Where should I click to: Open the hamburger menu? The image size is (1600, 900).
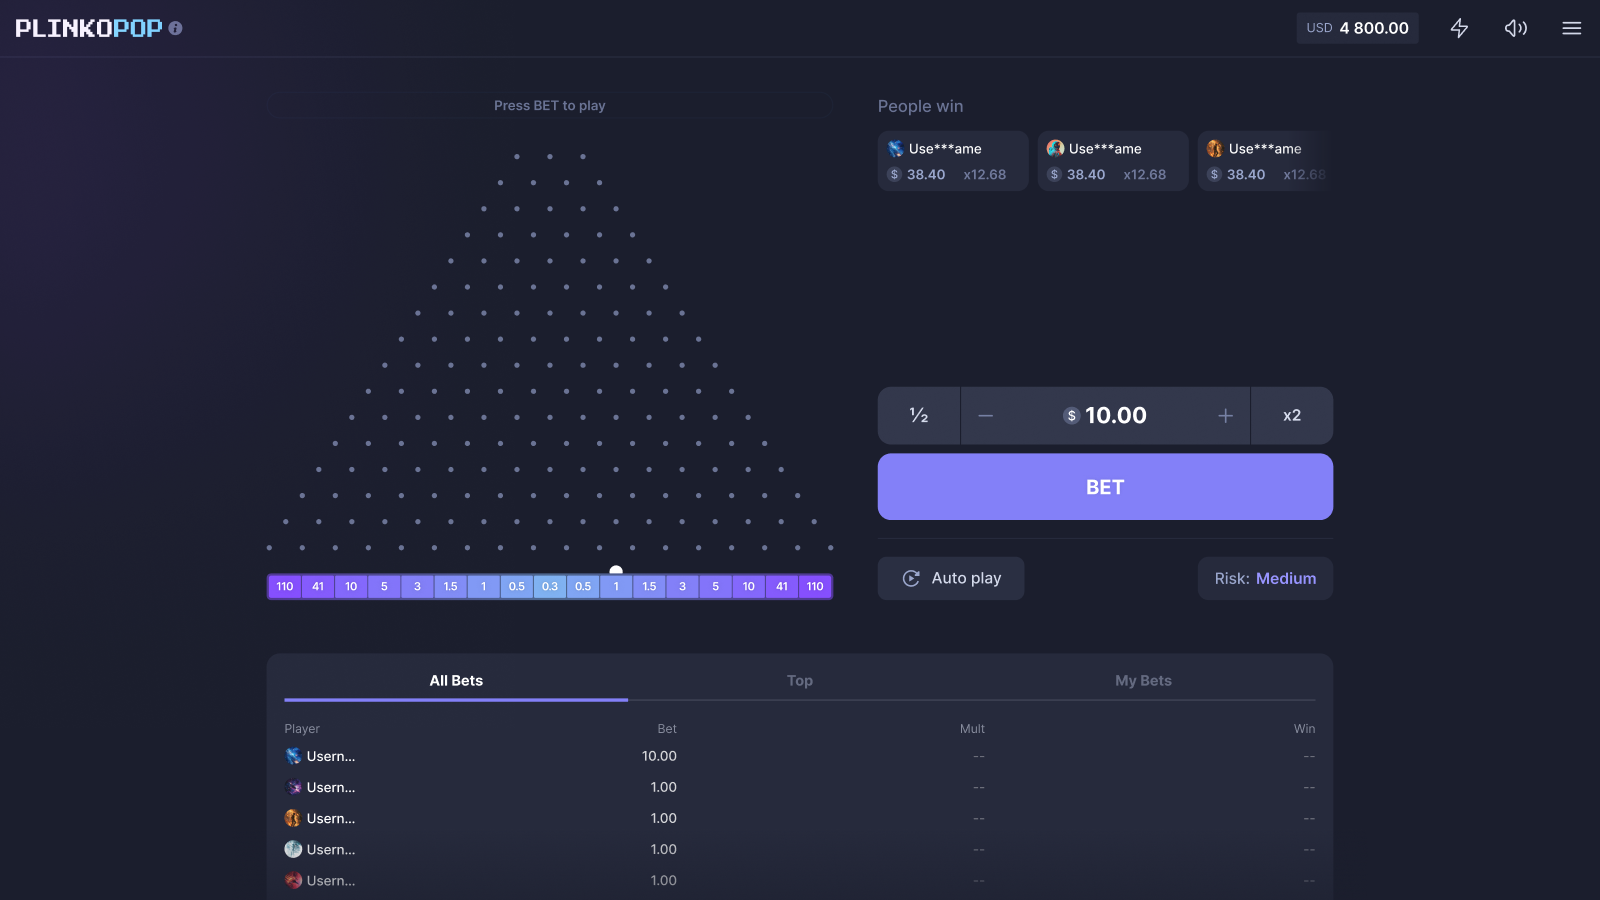point(1571,28)
